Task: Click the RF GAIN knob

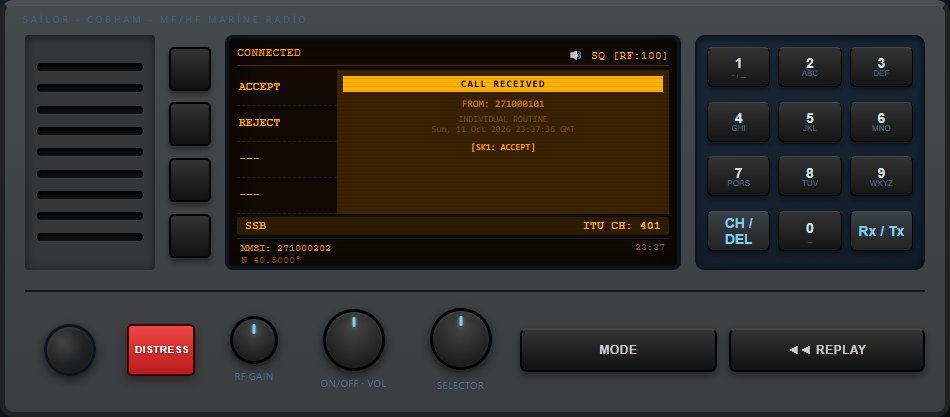Action: click(x=254, y=340)
